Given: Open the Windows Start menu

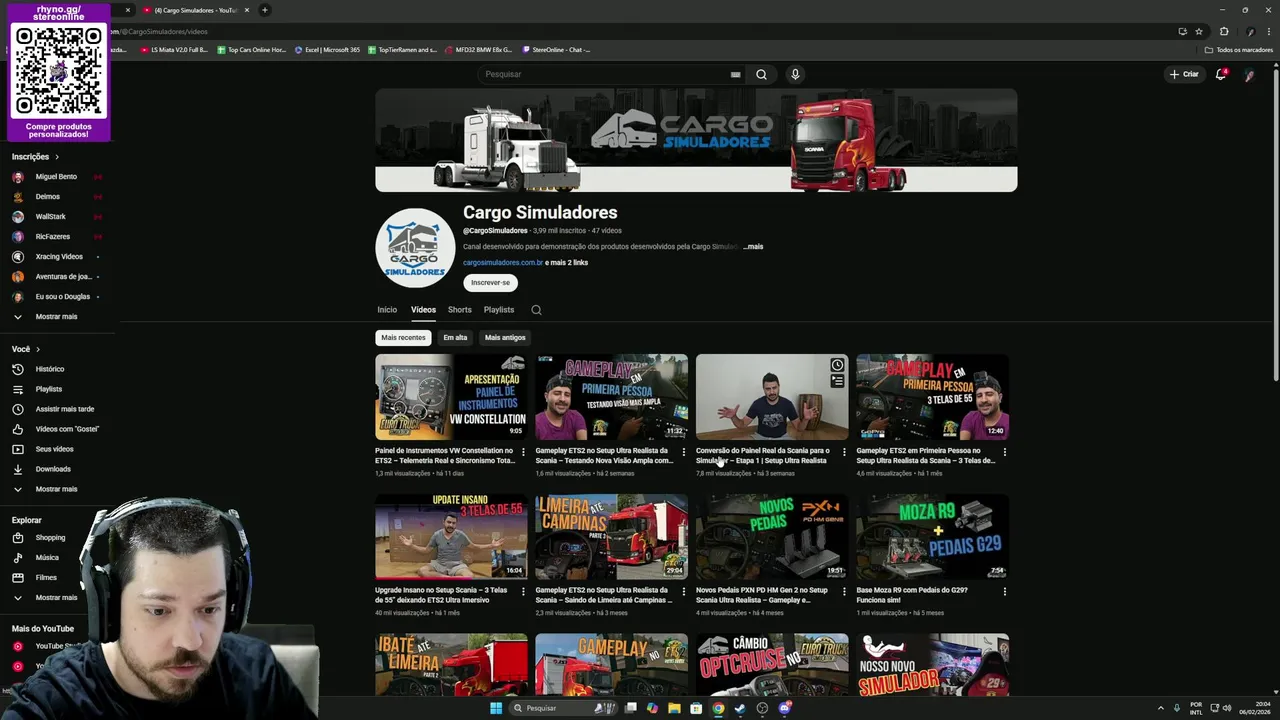Looking at the screenshot, I should [x=495, y=708].
